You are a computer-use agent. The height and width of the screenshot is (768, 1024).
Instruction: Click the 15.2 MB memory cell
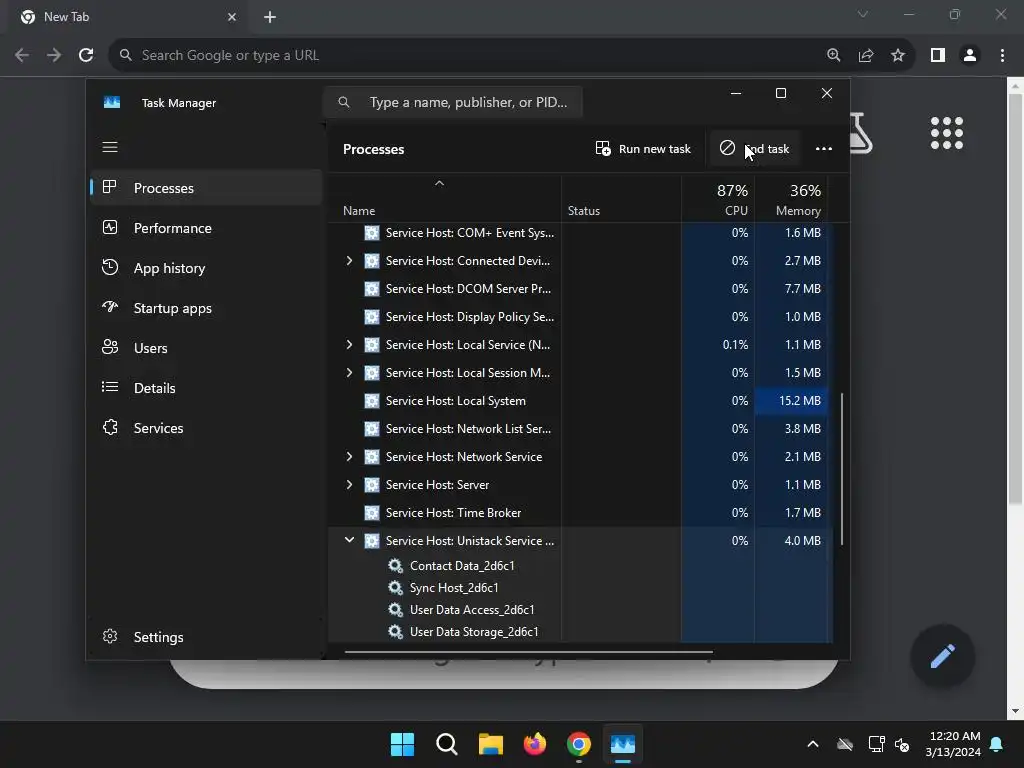pos(791,400)
